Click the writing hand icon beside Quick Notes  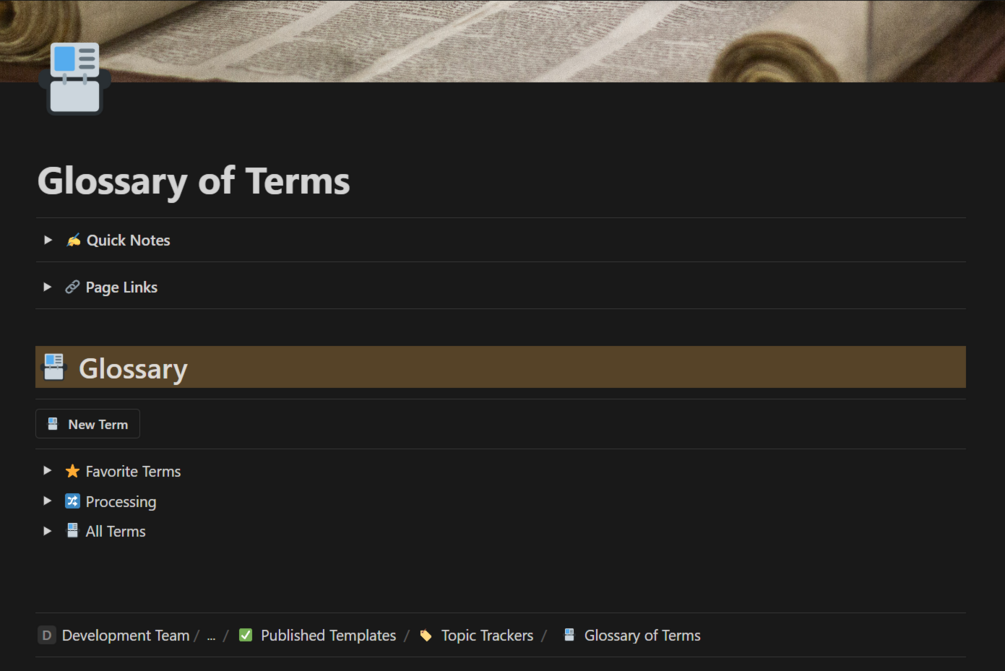73,240
